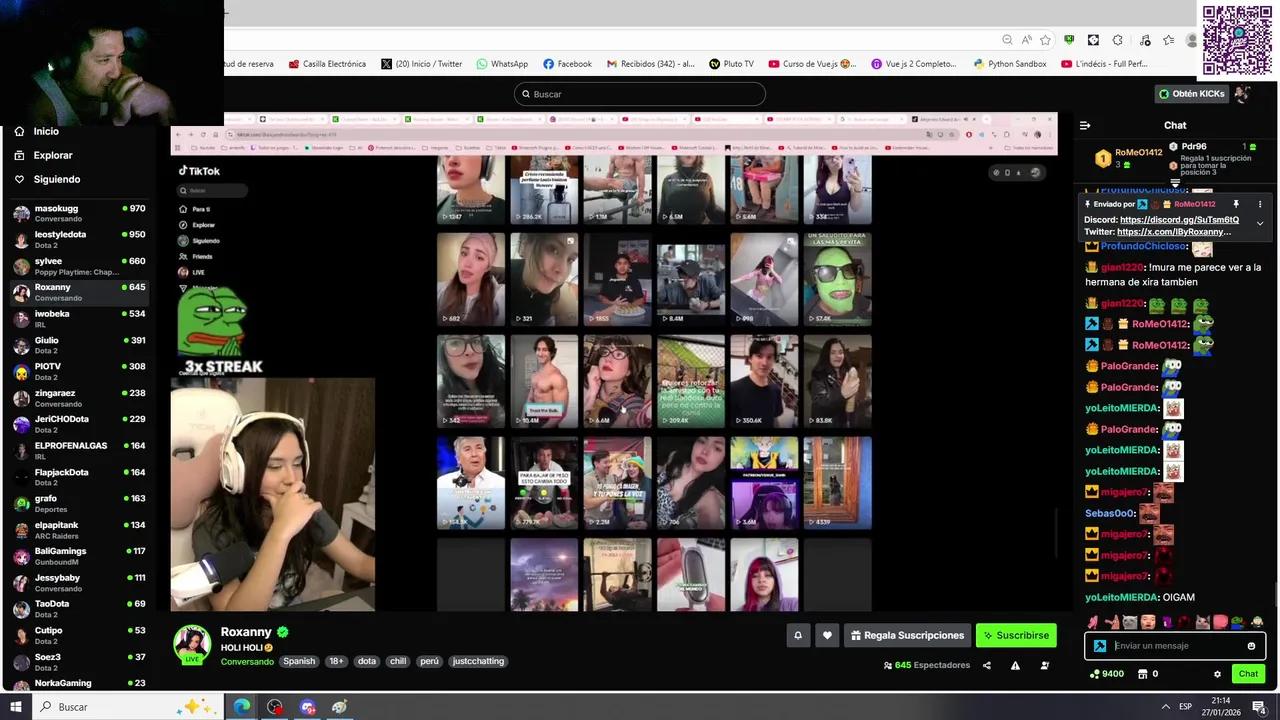Open the browser extensions puzzle icon
The height and width of the screenshot is (720, 1280).
pos(1117,40)
